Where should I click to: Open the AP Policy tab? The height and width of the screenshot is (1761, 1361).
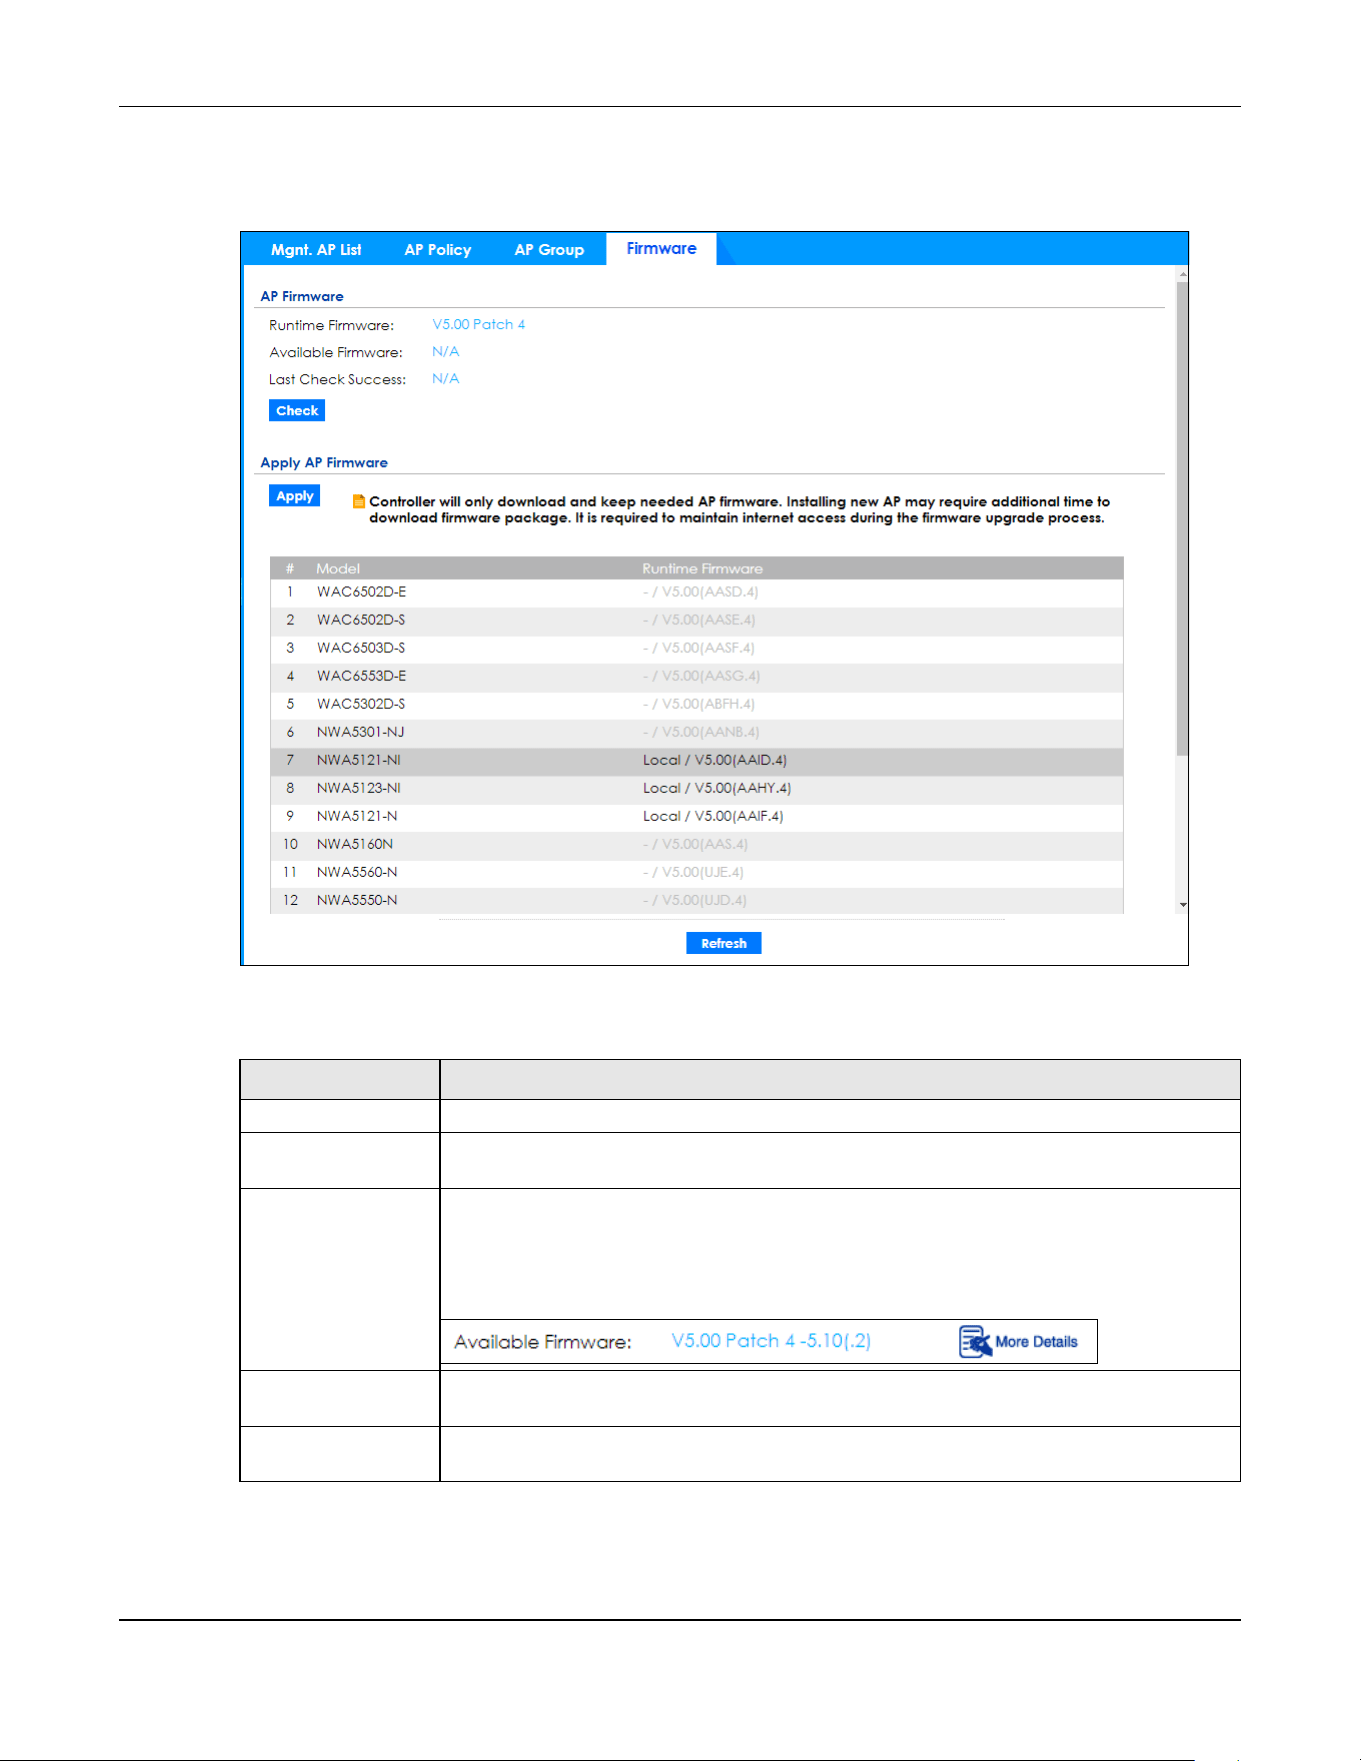click(x=438, y=250)
